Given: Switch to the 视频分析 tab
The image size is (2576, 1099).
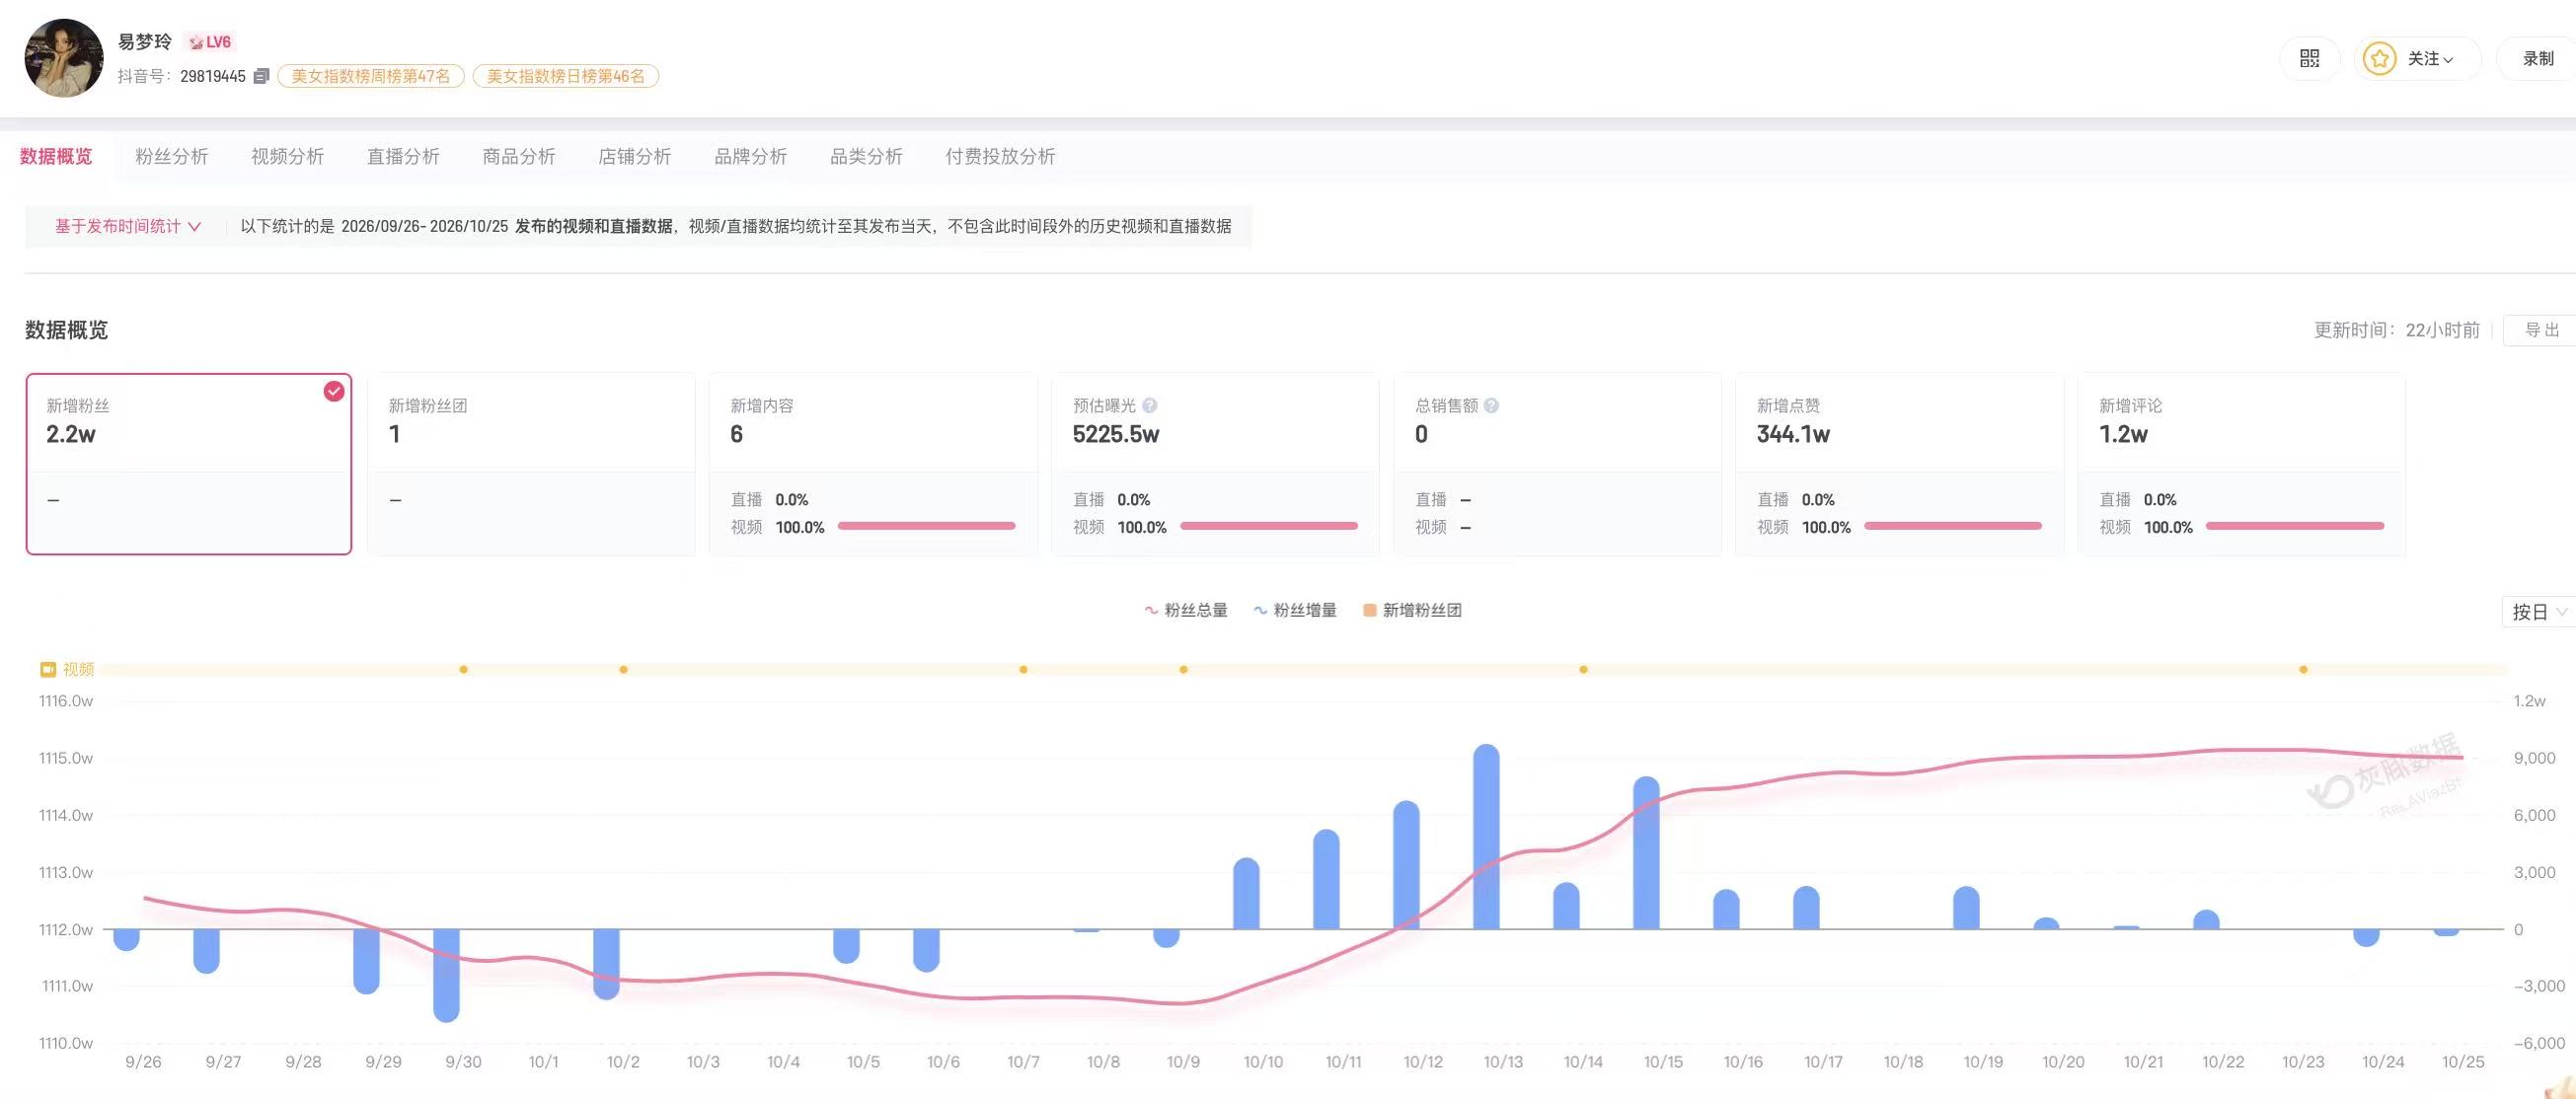Looking at the screenshot, I should (x=288, y=156).
